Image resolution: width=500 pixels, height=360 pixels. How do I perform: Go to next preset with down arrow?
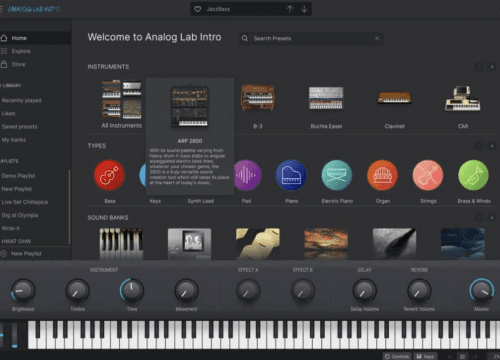[x=304, y=9]
